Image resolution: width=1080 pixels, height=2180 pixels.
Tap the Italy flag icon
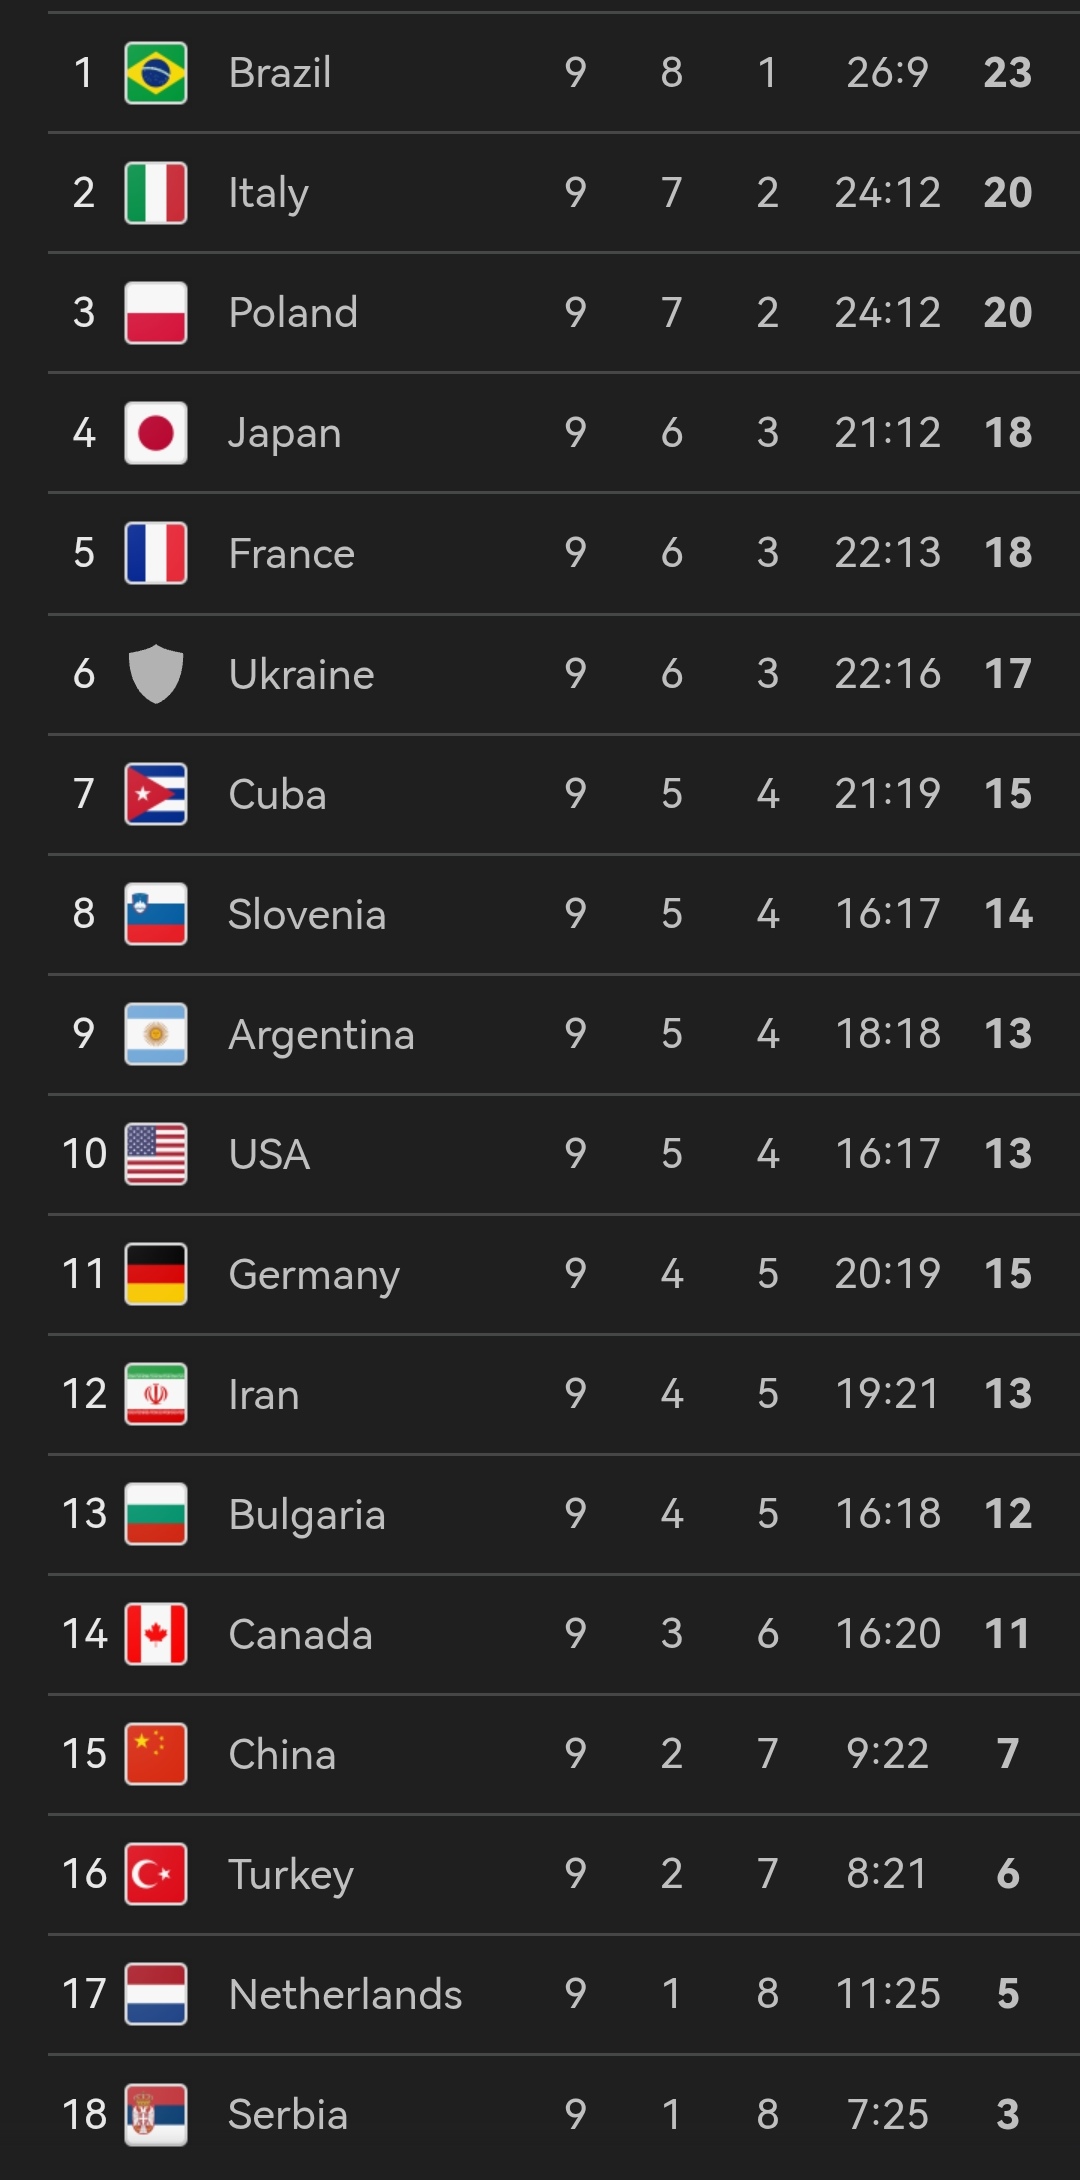click(x=156, y=193)
